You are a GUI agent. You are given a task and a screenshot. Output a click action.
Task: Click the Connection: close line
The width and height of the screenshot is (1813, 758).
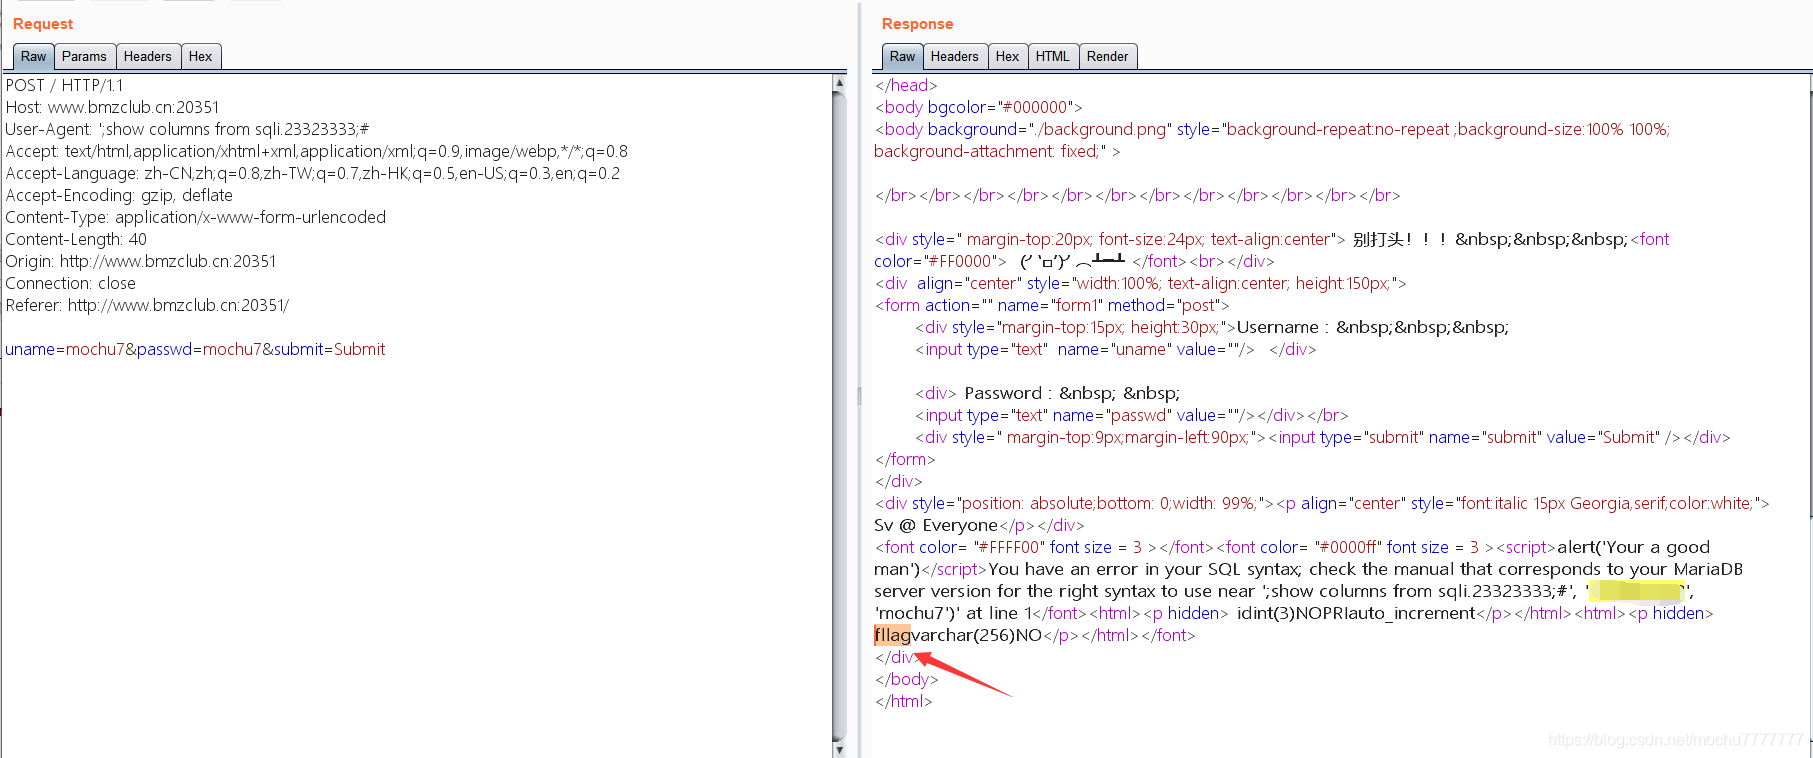click(70, 284)
